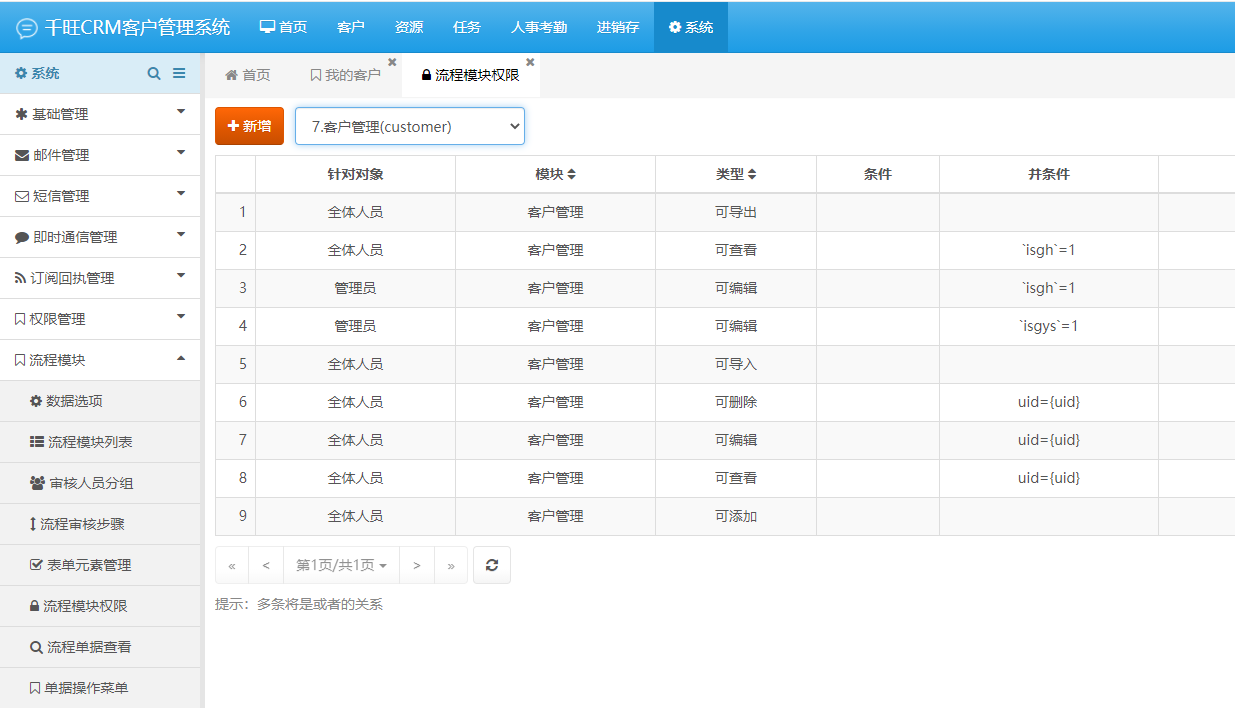
Task: Go to next page with > button
Action: (x=417, y=565)
